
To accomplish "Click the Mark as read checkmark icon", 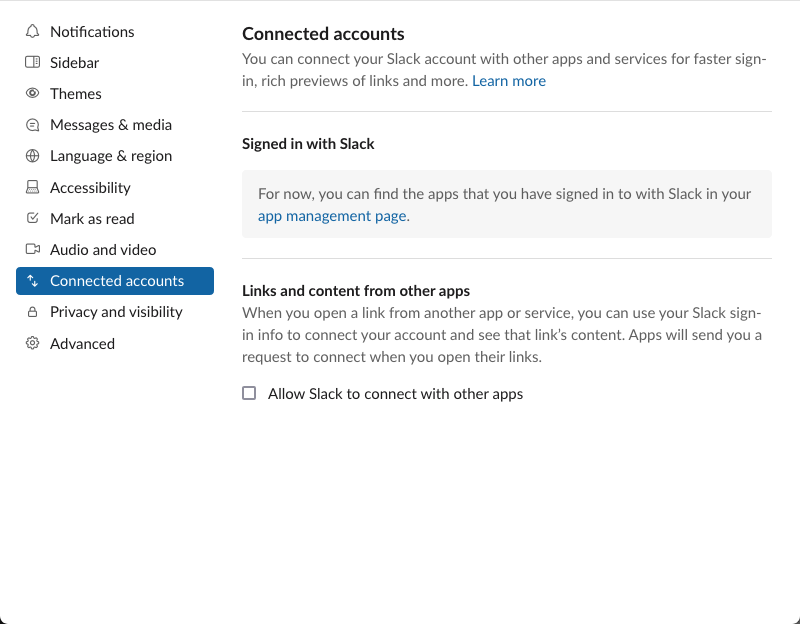I will click(32, 218).
